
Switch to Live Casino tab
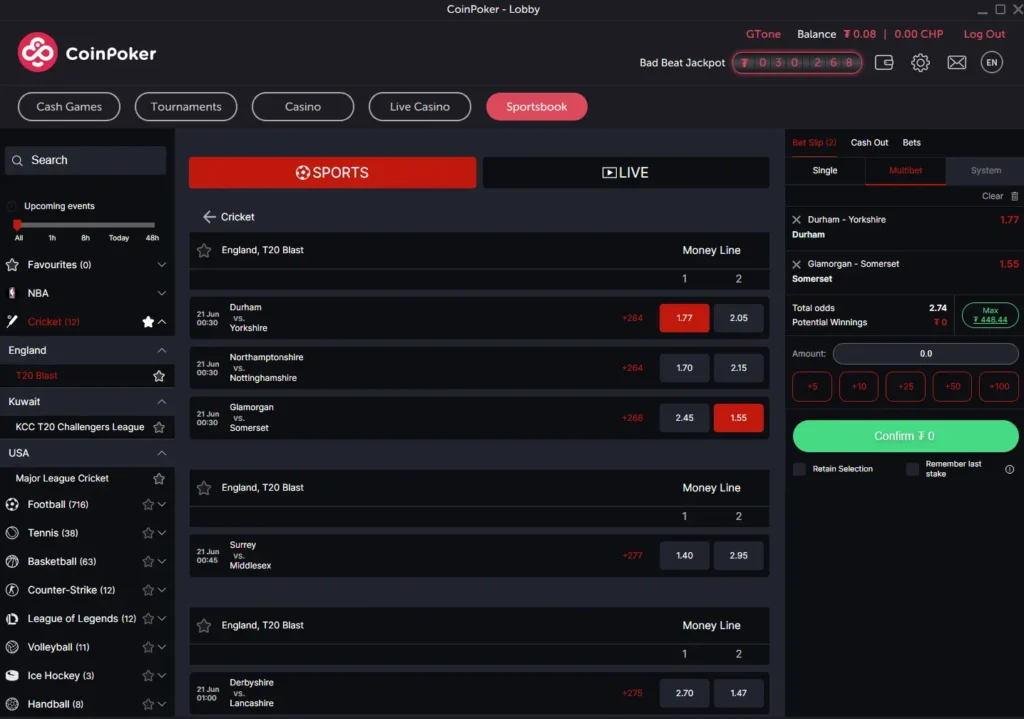coord(420,106)
